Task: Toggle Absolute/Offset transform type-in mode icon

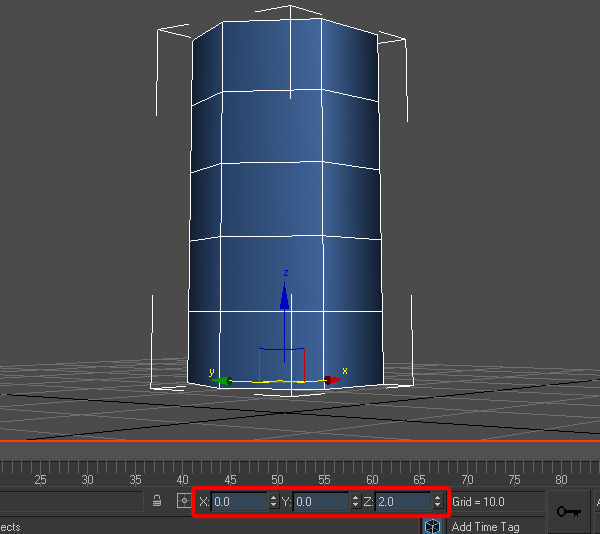Action: [184, 501]
